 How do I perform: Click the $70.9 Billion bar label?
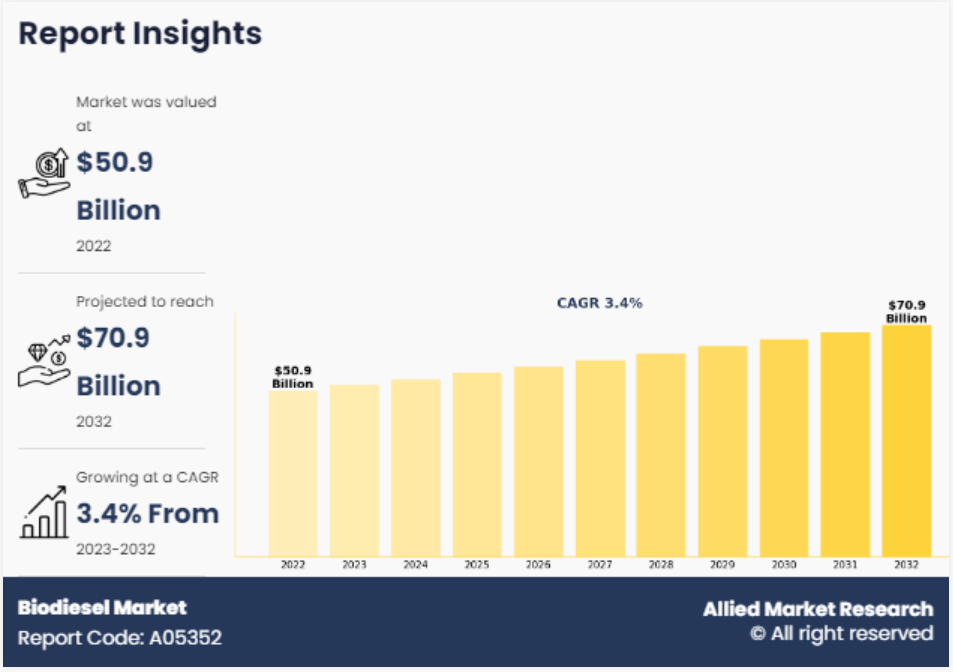point(906,312)
